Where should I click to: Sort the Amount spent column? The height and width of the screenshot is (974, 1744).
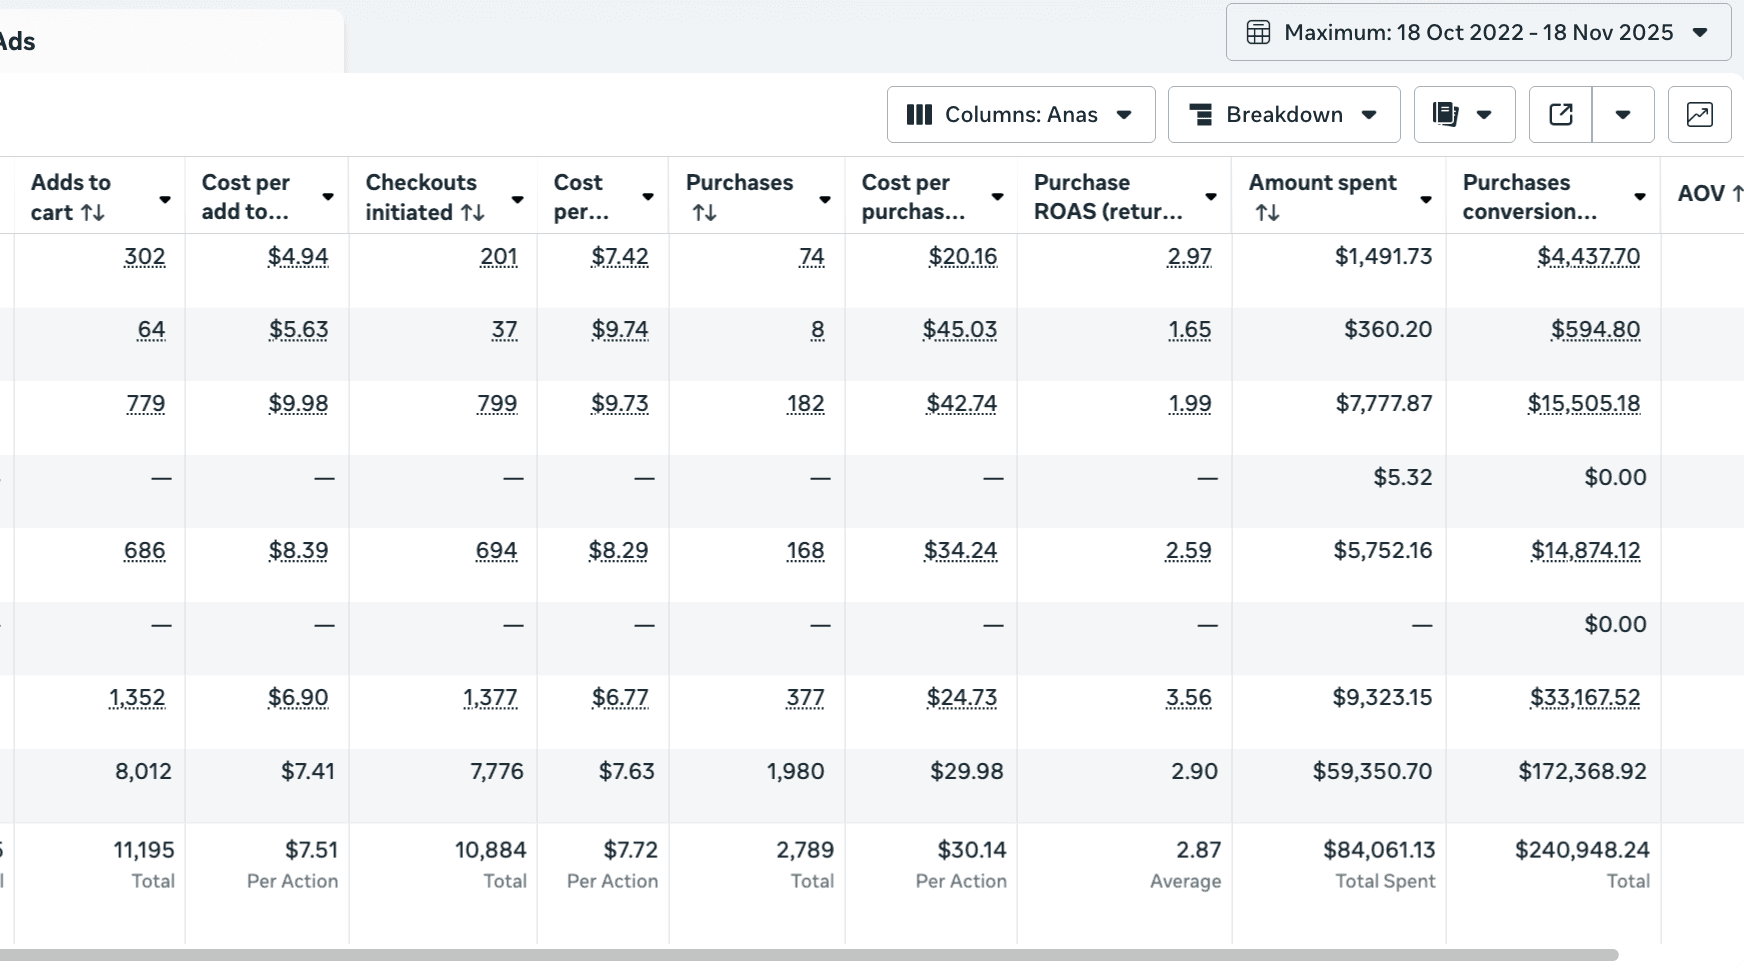pos(1267,213)
